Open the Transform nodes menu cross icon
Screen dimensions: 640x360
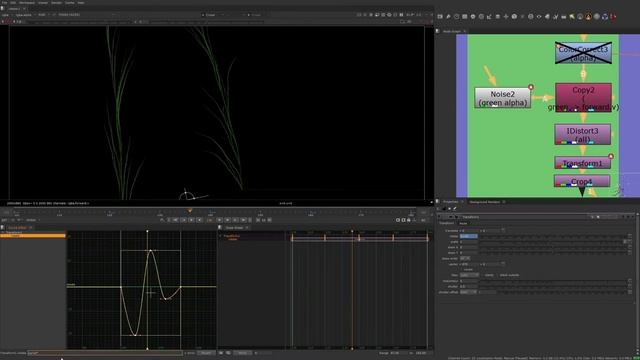(x=506, y=17)
